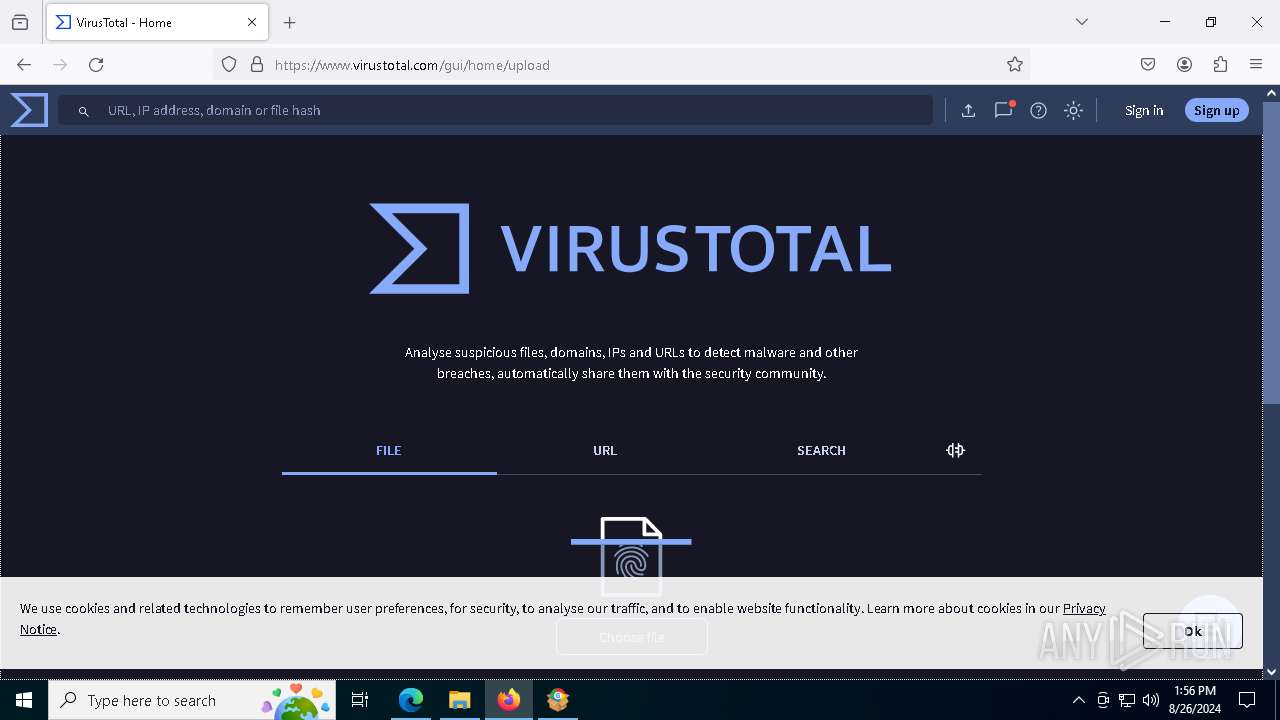Open the Extensions puzzle icon

[1220, 65]
